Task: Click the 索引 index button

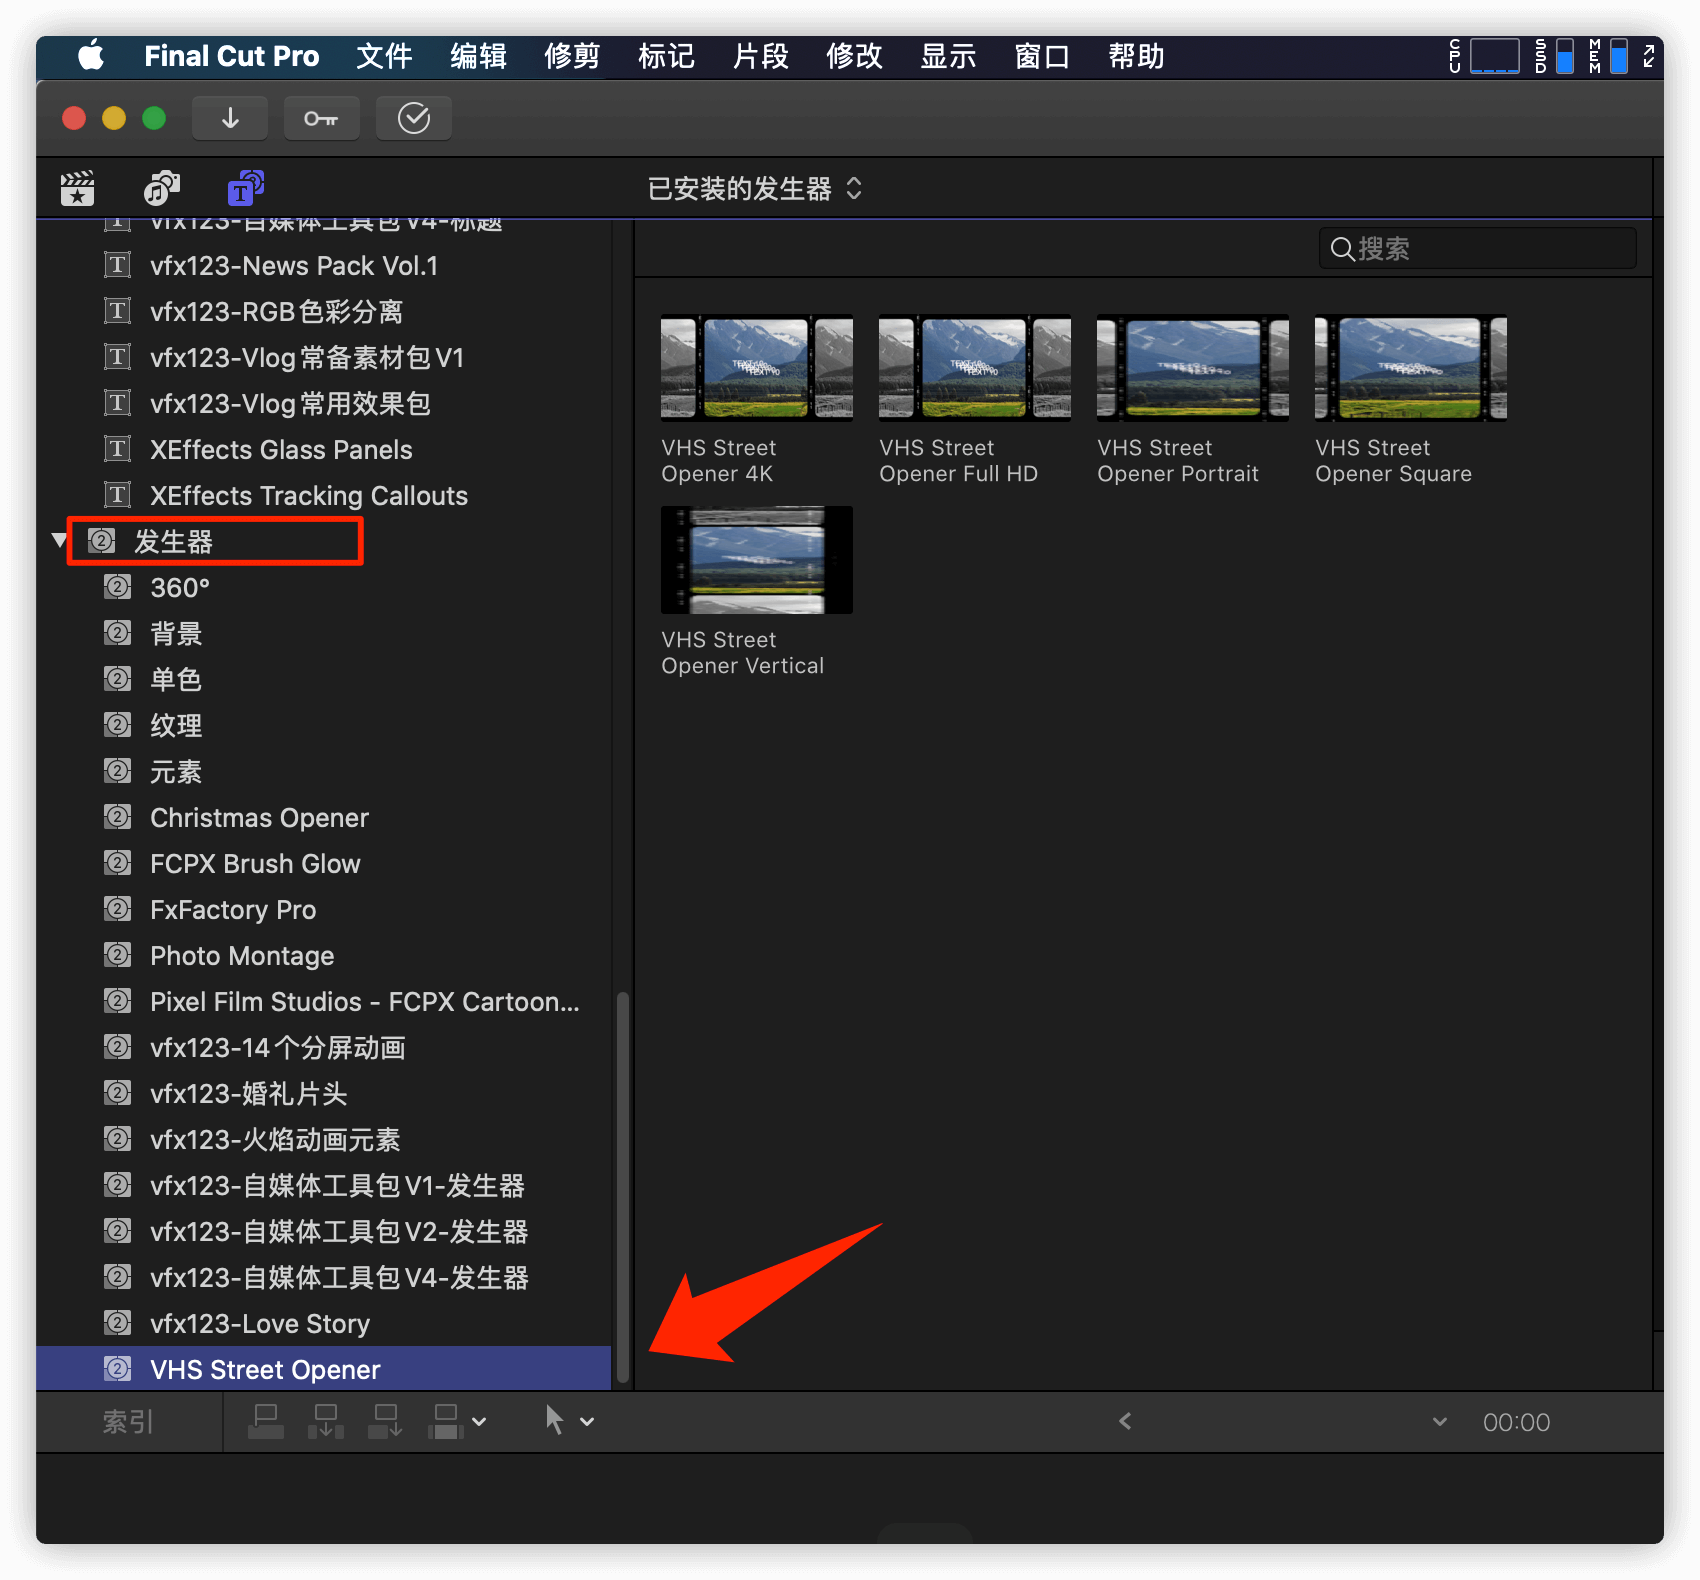Action: click(128, 1421)
